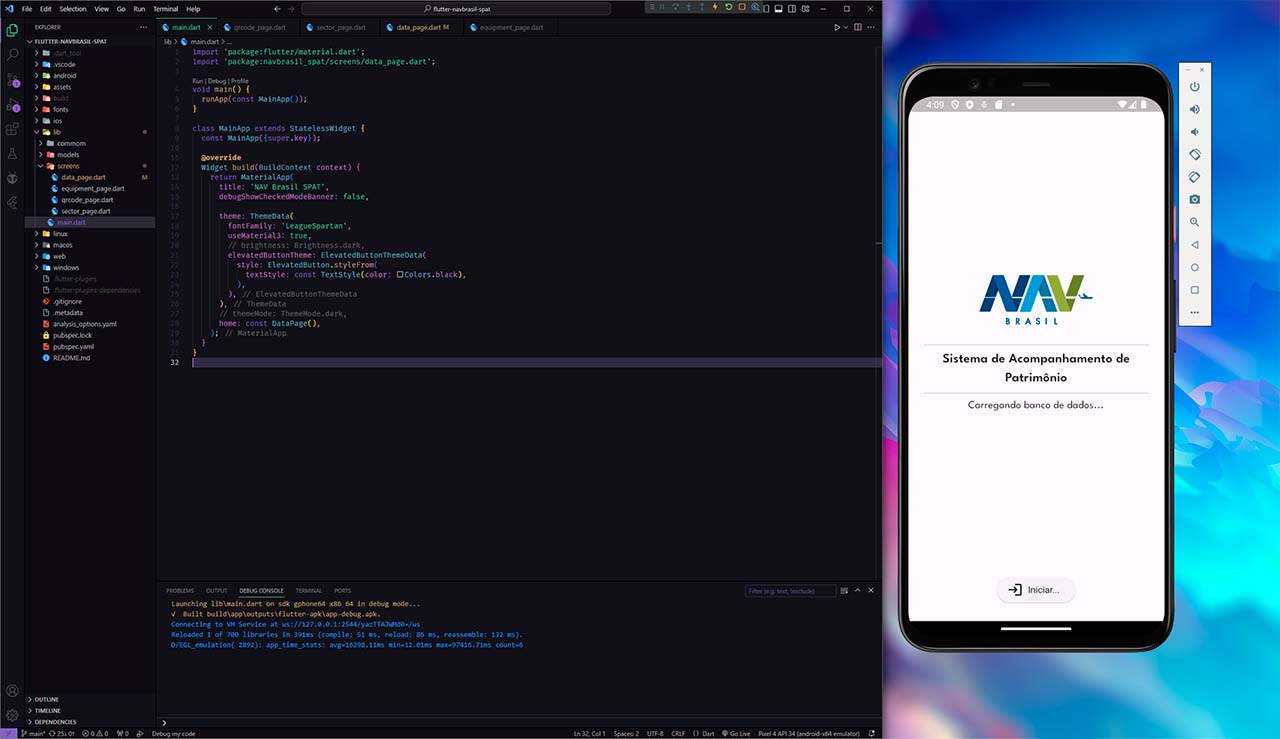Click the emulator screenshot camera icon
1280x739 pixels.
pyautogui.click(x=1194, y=200)
